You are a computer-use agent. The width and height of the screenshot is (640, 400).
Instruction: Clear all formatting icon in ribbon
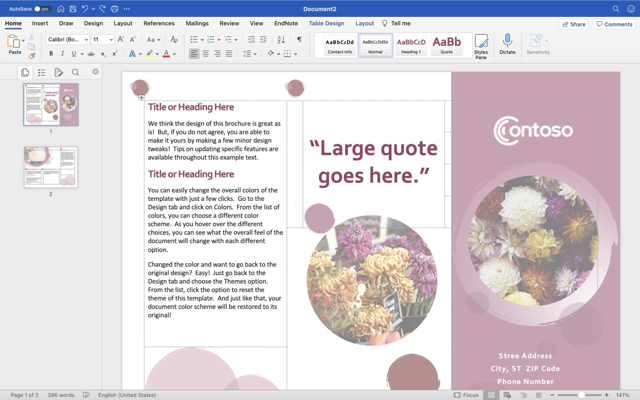point(174,40)
